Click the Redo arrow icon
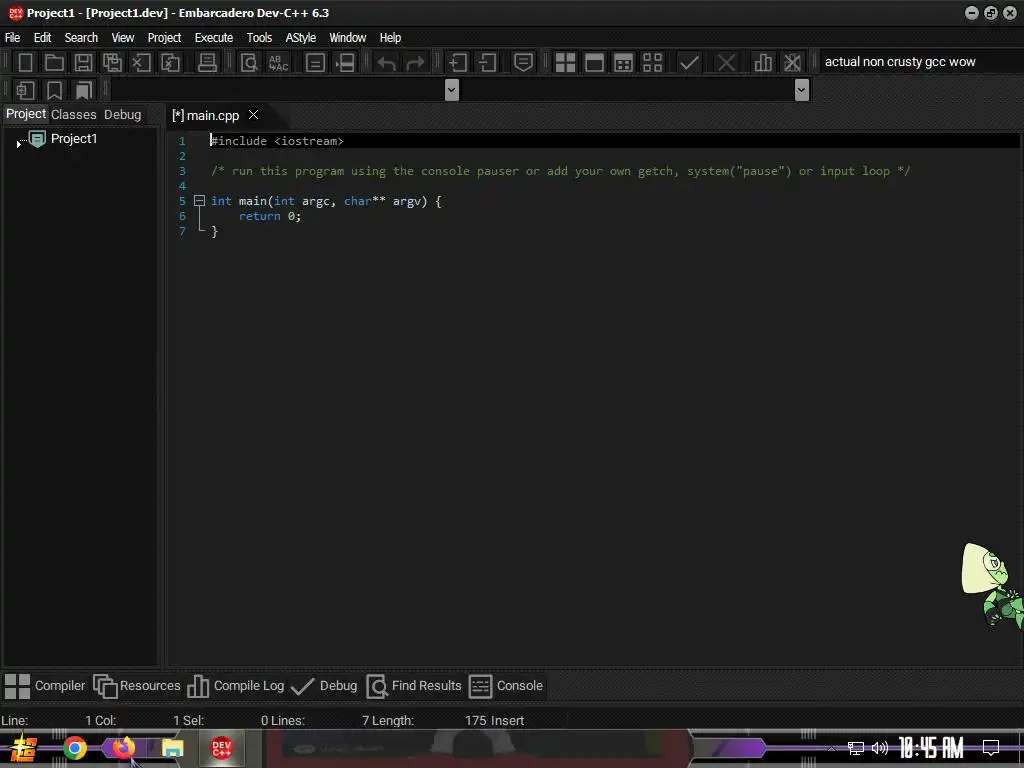The image size is (1024, 768). coord(415,63)
